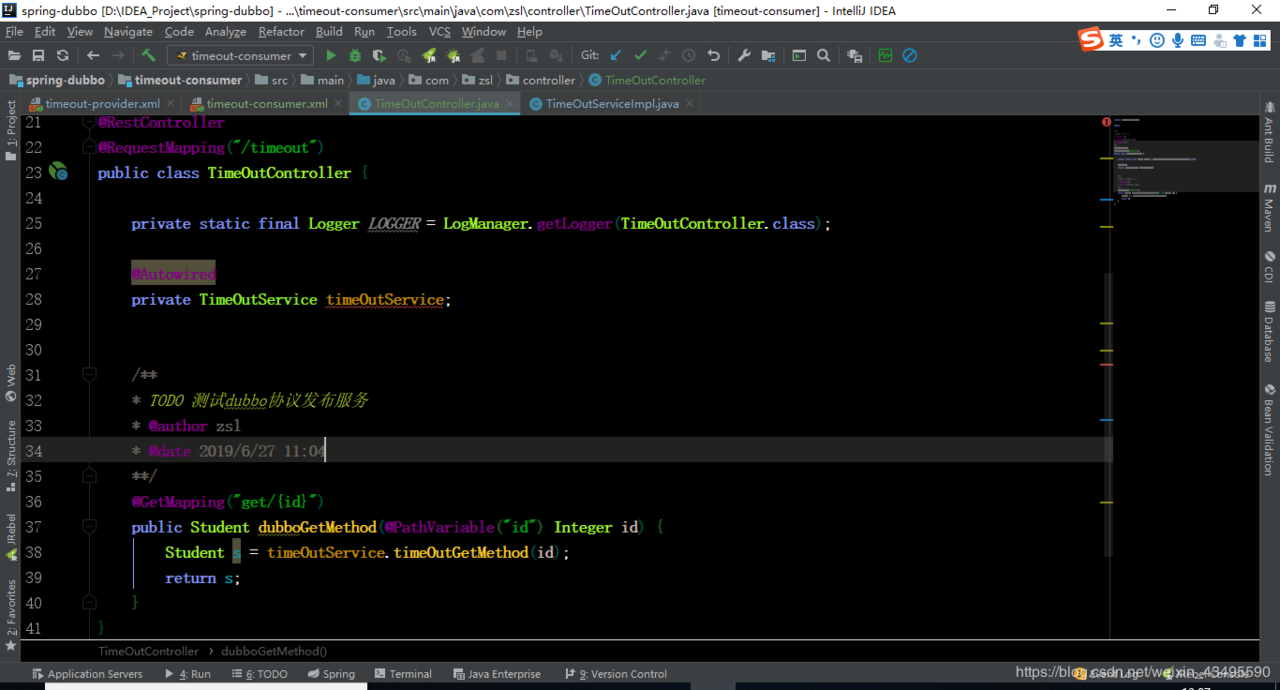Image resolution: width=1280 pixels, height=690 pixels.
Task: Click the Sogou microphone voice input icon
Action: tap(1177, 40)
